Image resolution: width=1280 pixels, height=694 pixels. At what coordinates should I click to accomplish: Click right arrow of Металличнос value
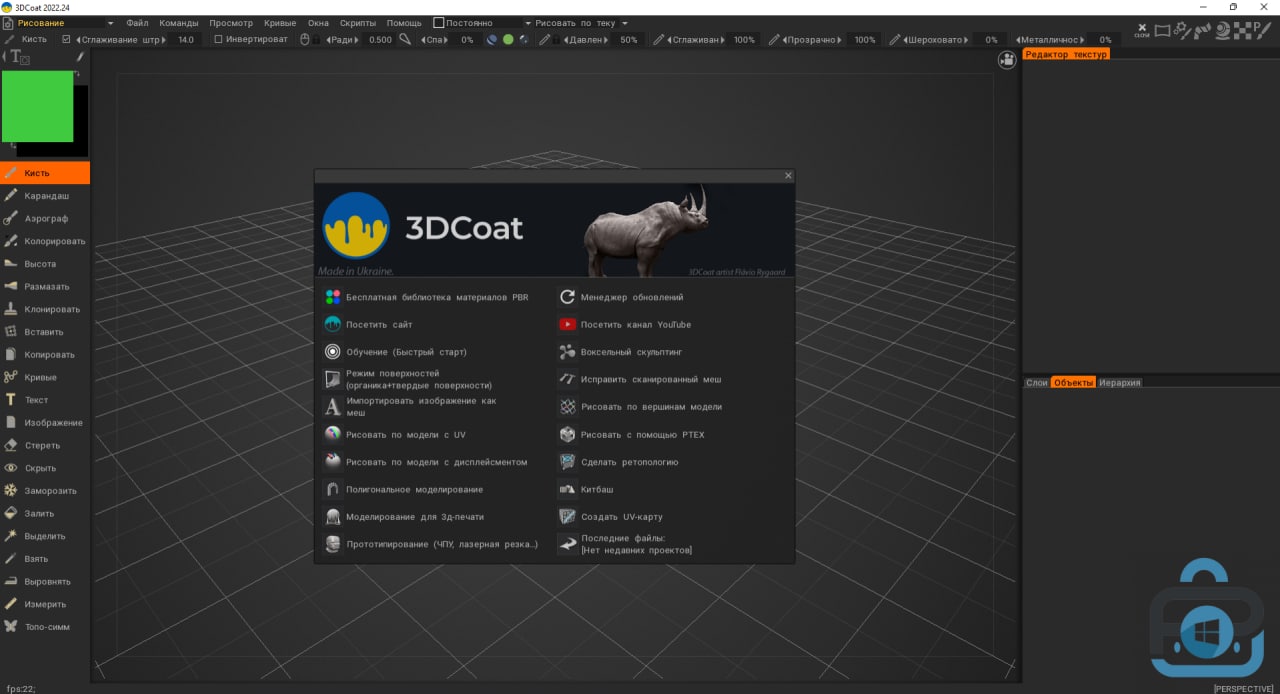coord(1082,40)
